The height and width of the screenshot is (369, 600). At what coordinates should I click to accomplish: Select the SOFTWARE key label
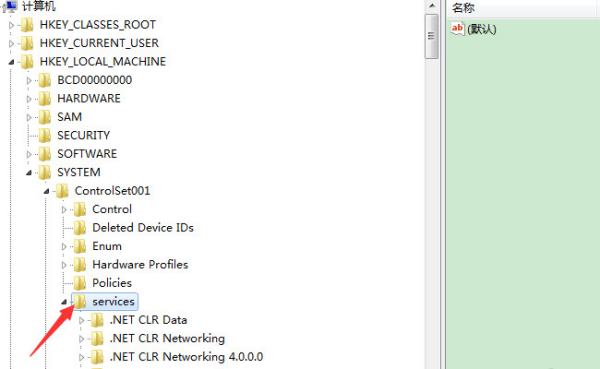pos(87,154)
